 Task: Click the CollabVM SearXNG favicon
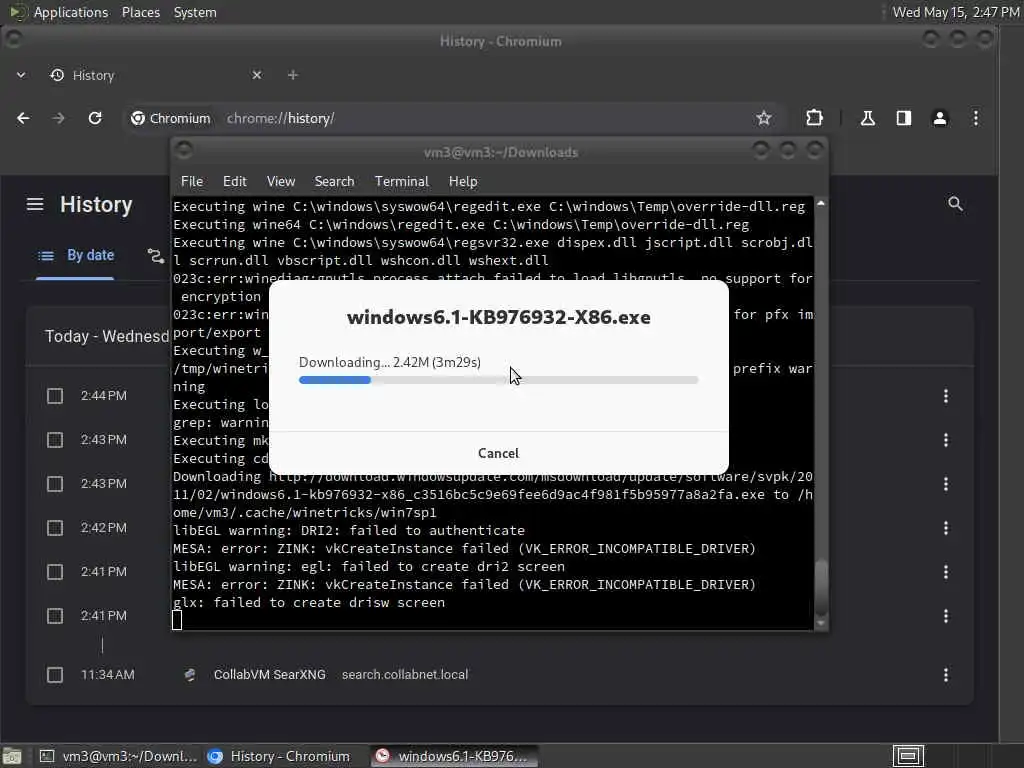(189, 675)
